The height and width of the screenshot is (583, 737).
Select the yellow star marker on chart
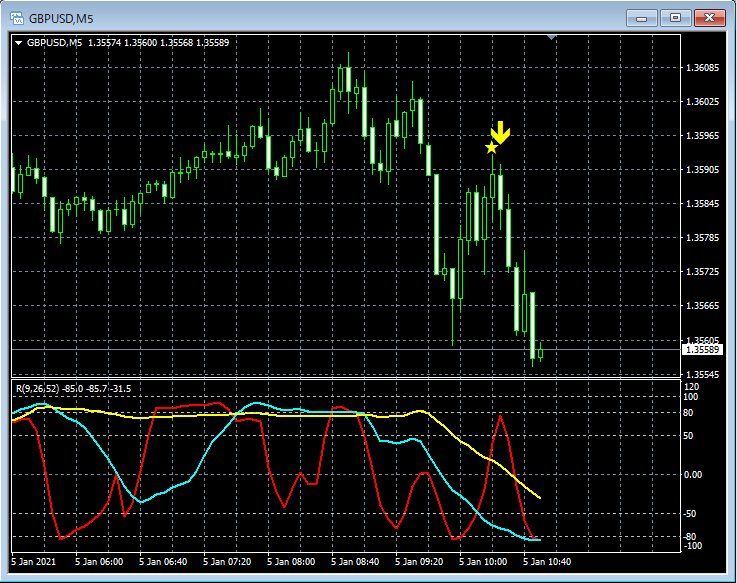tap(491, 148)
